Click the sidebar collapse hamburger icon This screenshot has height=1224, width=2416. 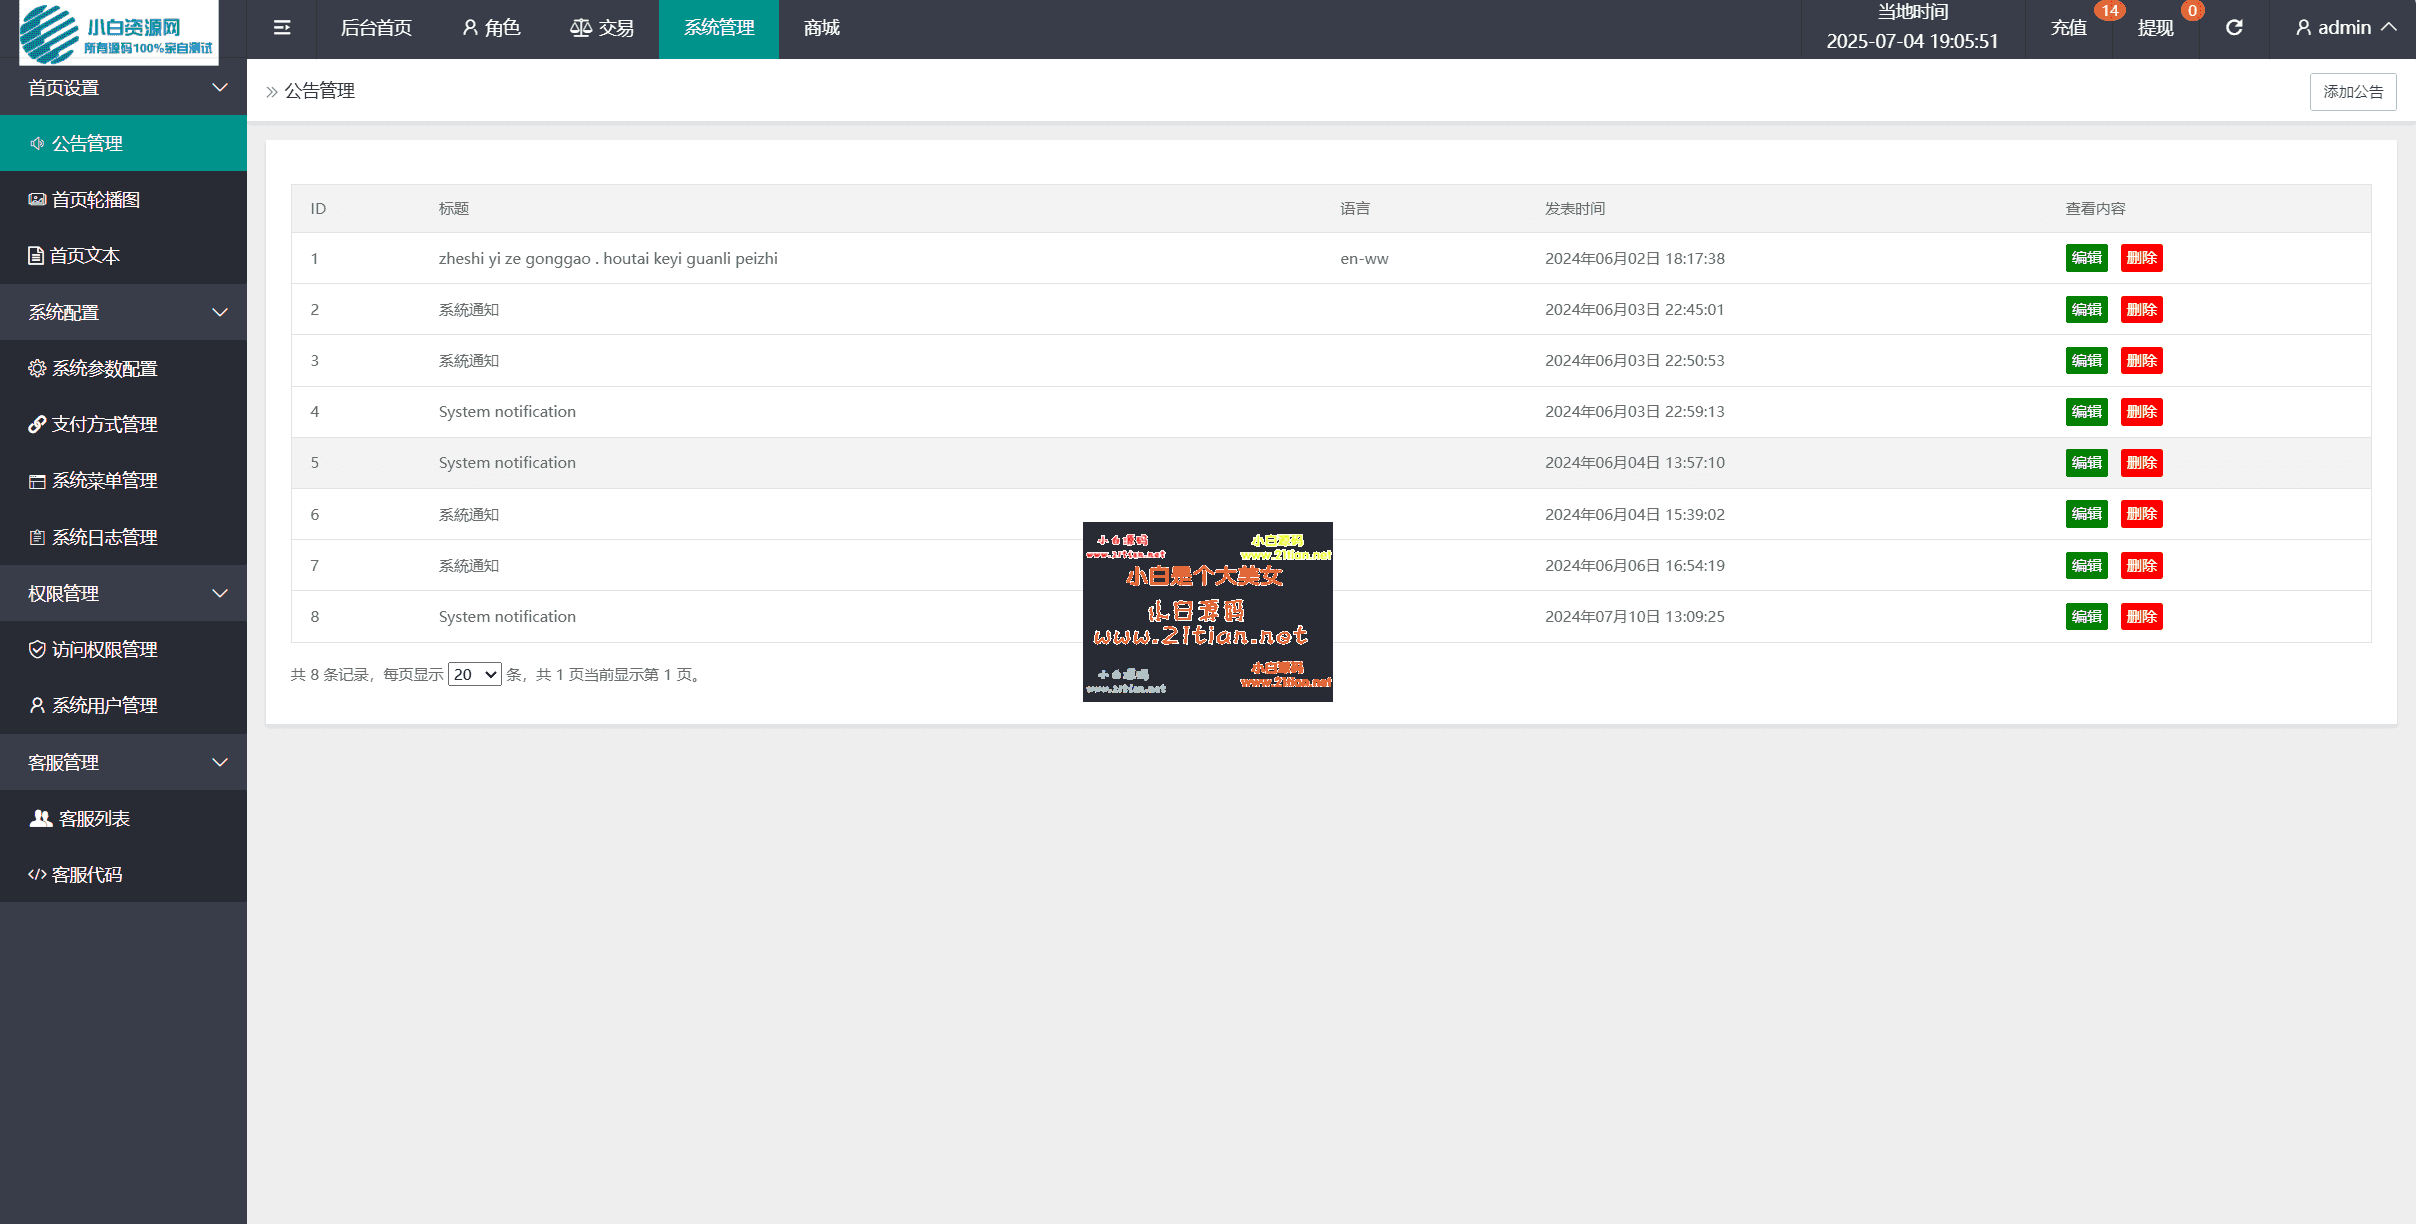pos(282,28)
